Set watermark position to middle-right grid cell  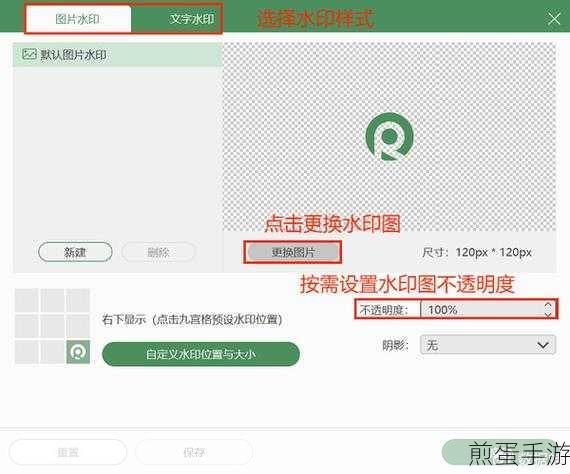[x=78, y=326]
